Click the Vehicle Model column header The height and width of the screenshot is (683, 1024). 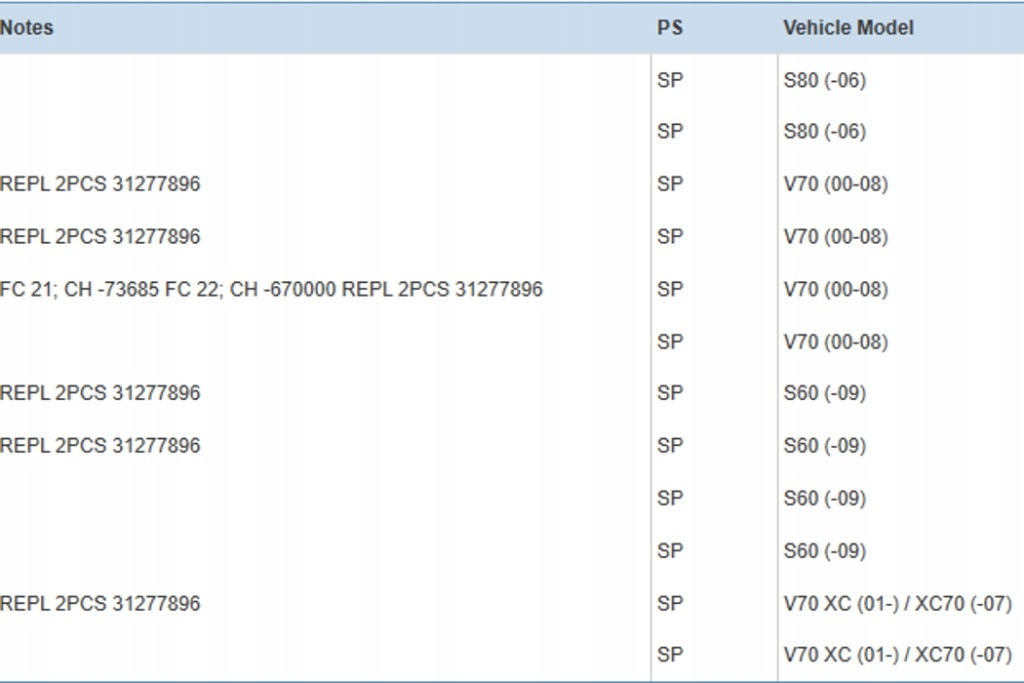[849, 27]
